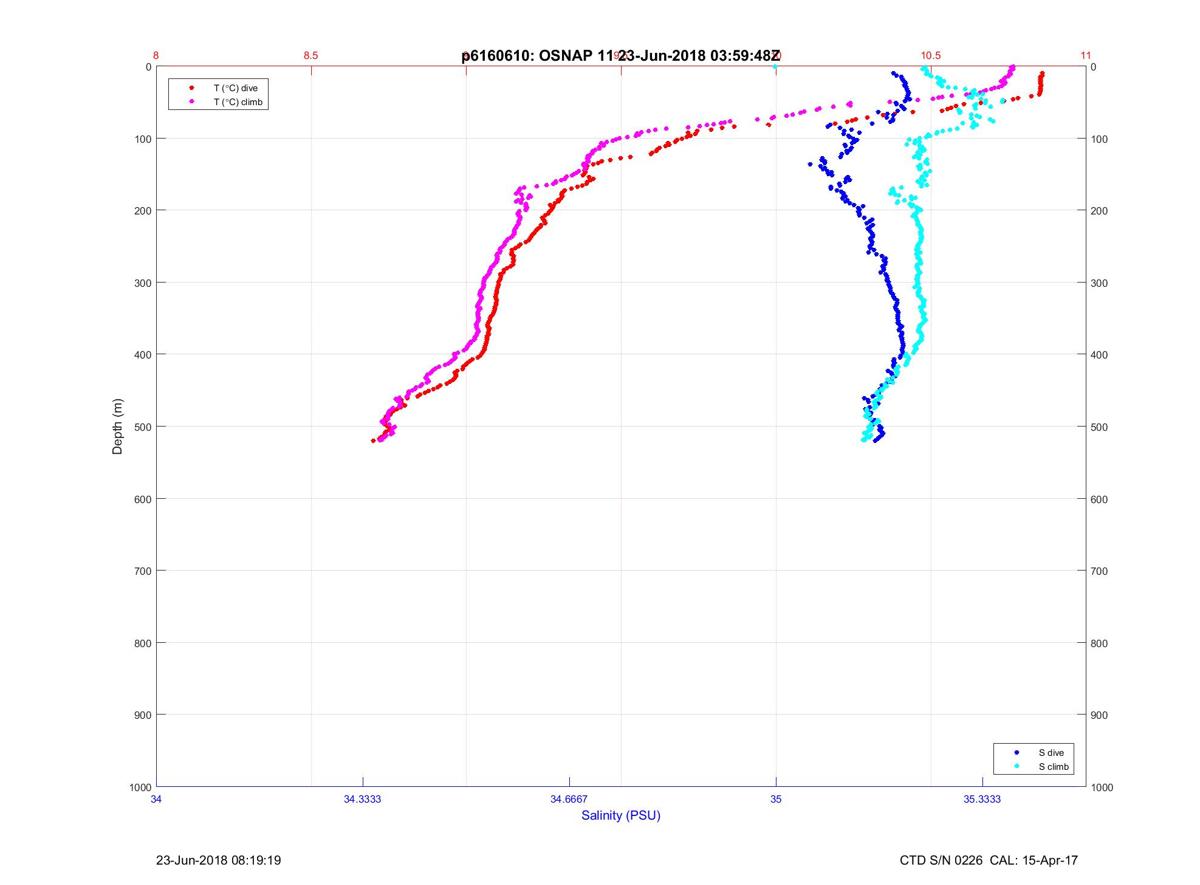
Task: Select the 'T (°C) climb' legend entry
Action: tap(239, 102)
